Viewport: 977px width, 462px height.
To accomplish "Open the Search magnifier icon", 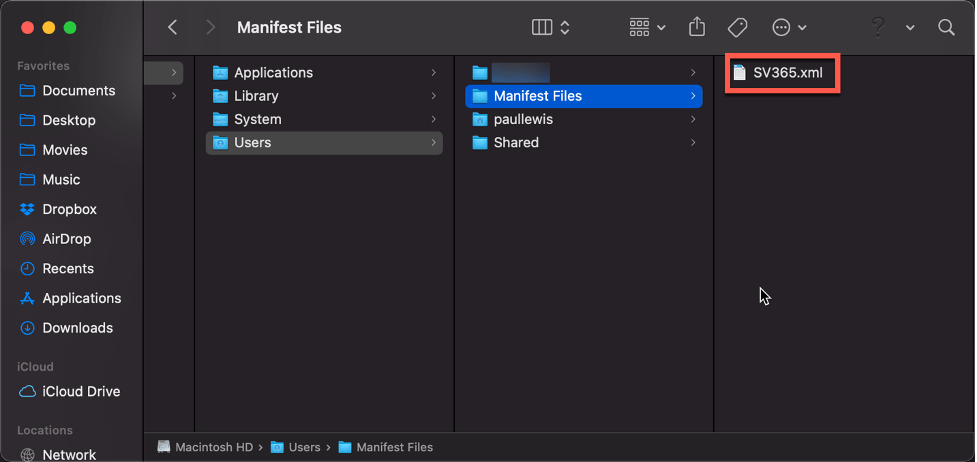I will coord(946,28).
